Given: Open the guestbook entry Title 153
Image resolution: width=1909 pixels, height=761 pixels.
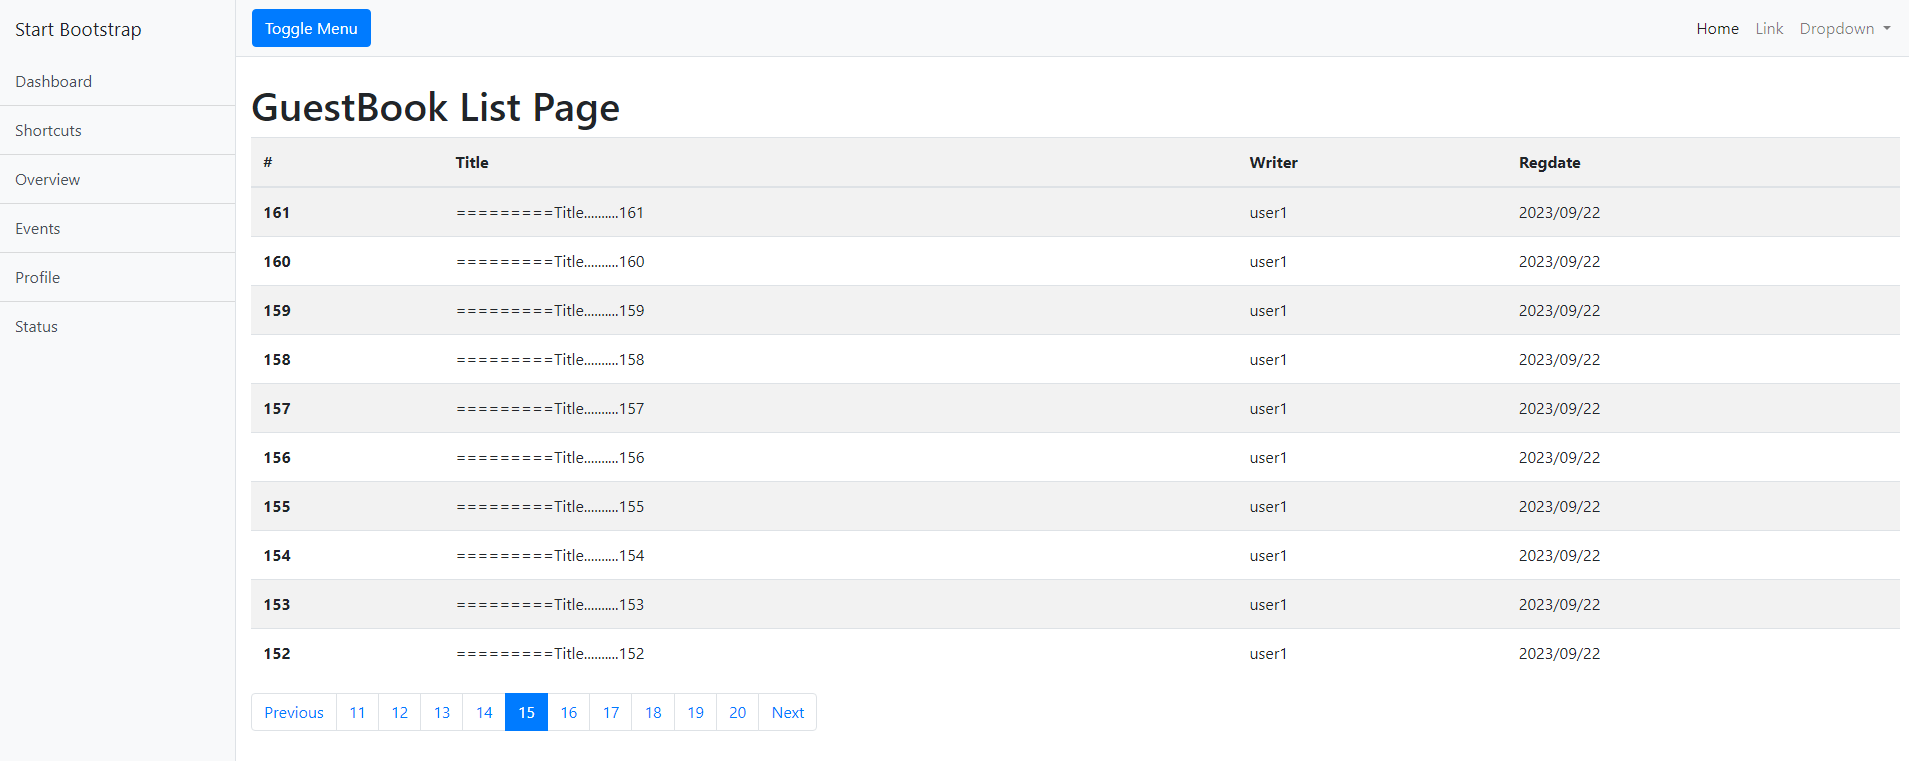Looking at the screenshot, I should click(550, 604).
